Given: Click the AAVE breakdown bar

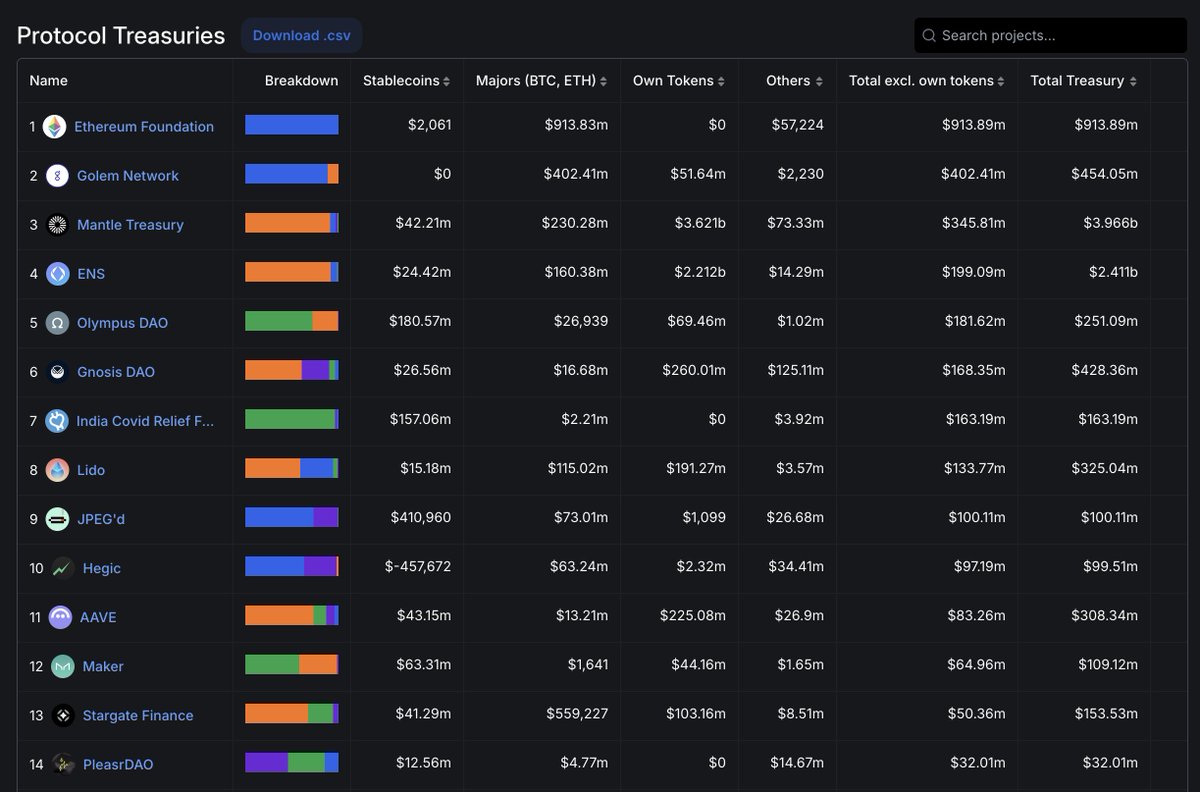Looking at the screenshot, I should pos(292,615).
